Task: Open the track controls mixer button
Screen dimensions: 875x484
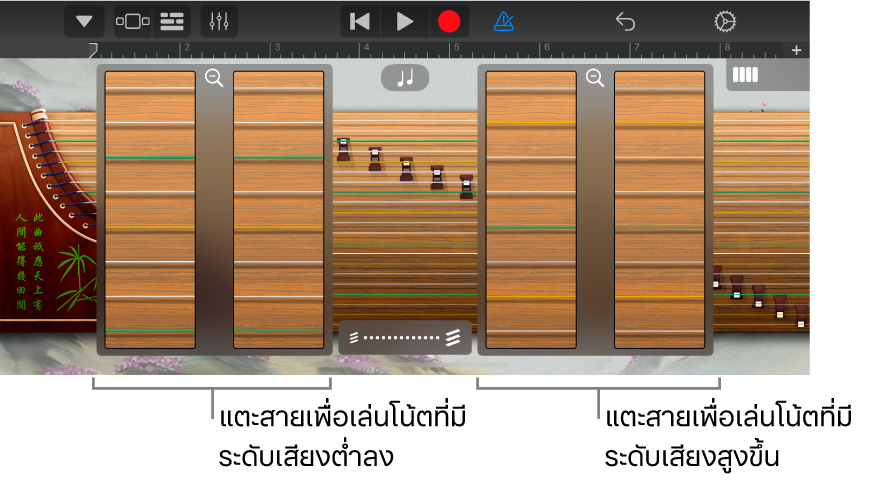Action: (219, 21)
